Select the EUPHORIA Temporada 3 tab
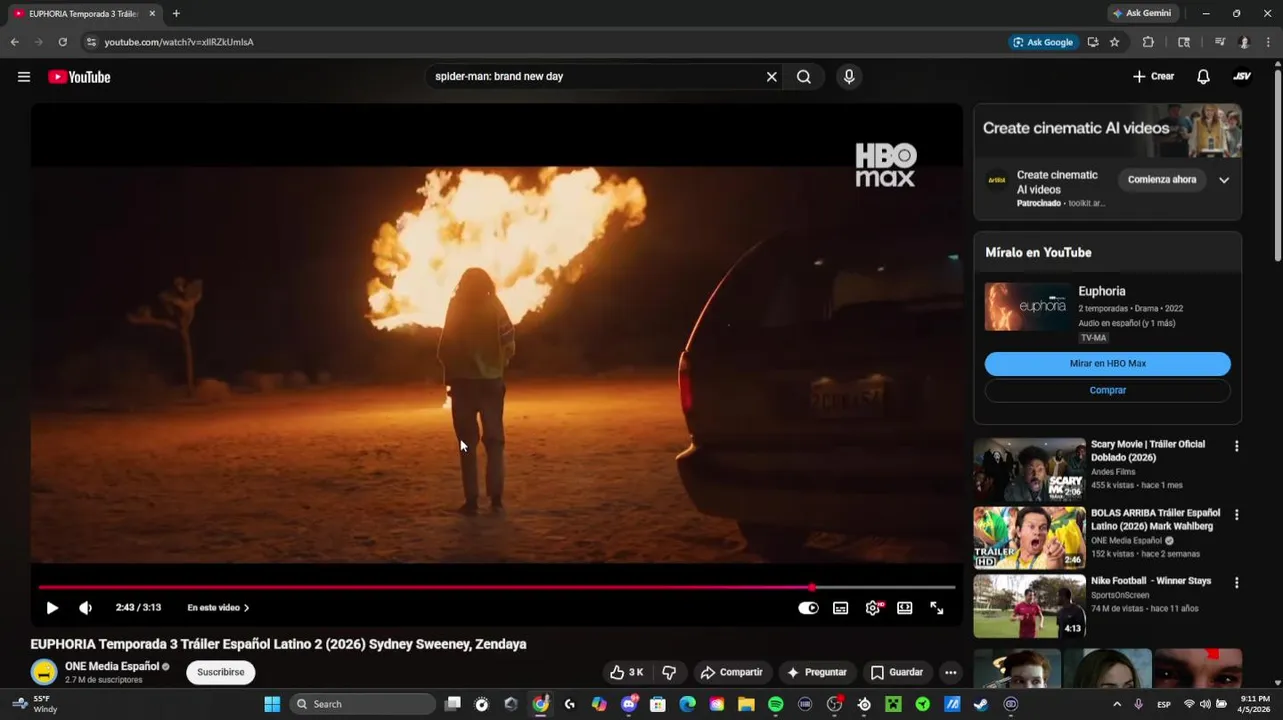The height and width of the screenshot is (720, 1283). [x=82, y=14]
